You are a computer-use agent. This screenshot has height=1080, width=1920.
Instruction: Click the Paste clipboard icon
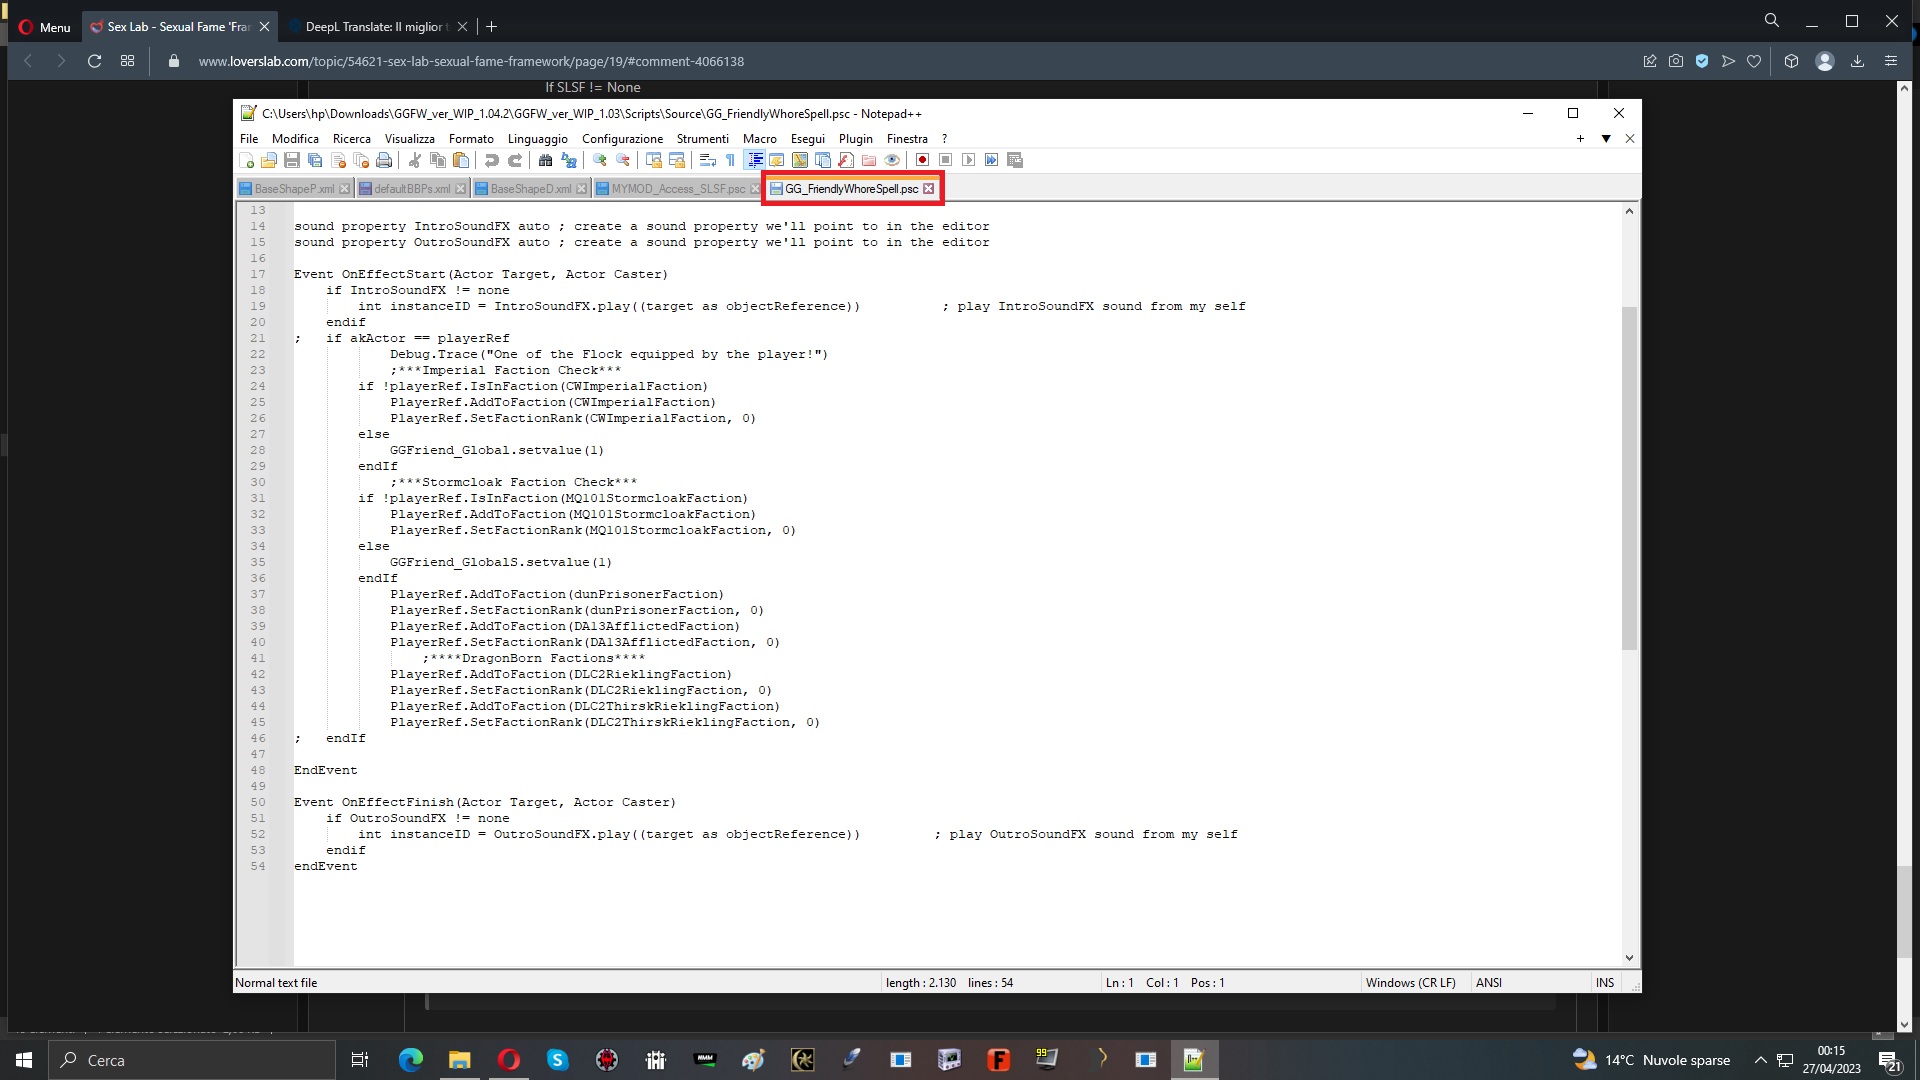(x=461, y=160)
